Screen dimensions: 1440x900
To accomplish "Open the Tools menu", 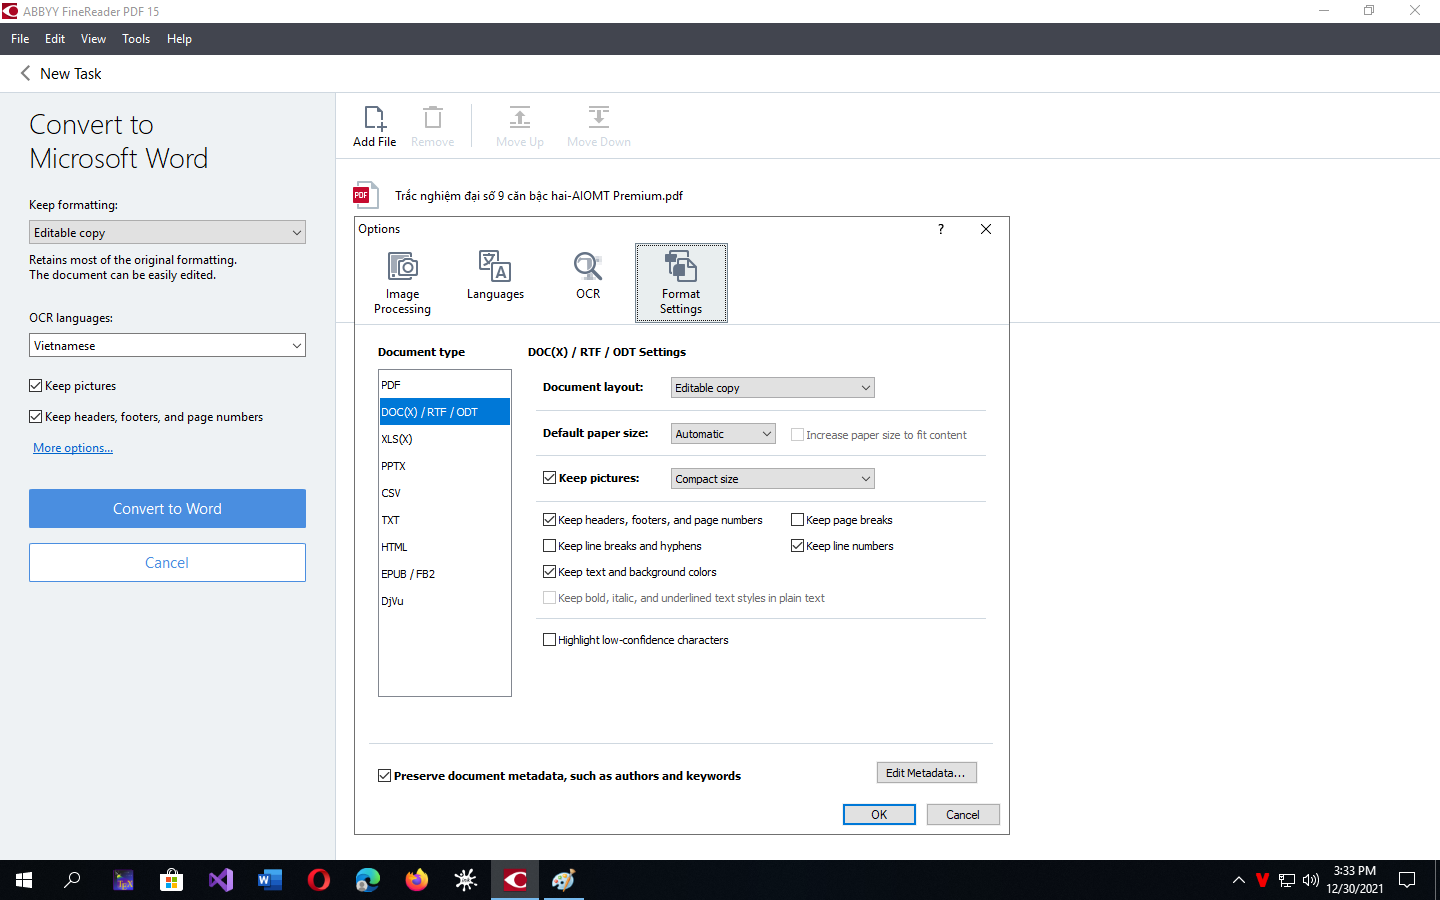I will [x=136, y=39].
